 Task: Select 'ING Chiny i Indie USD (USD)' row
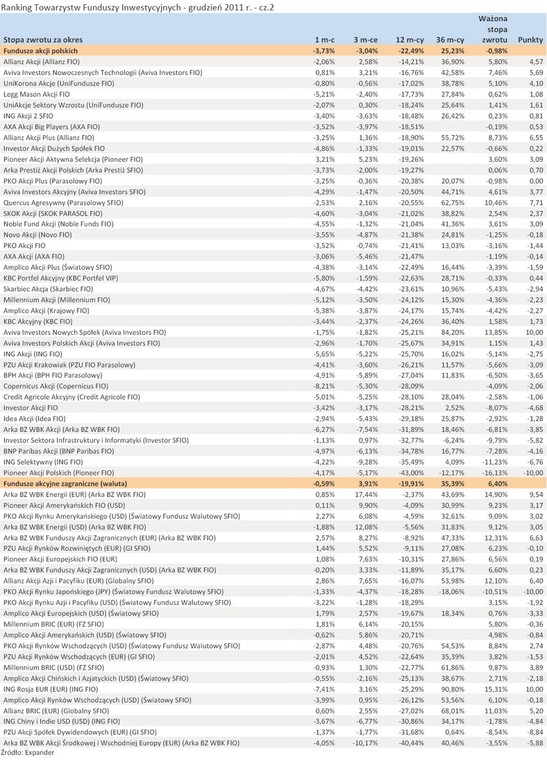click(273, 722)
